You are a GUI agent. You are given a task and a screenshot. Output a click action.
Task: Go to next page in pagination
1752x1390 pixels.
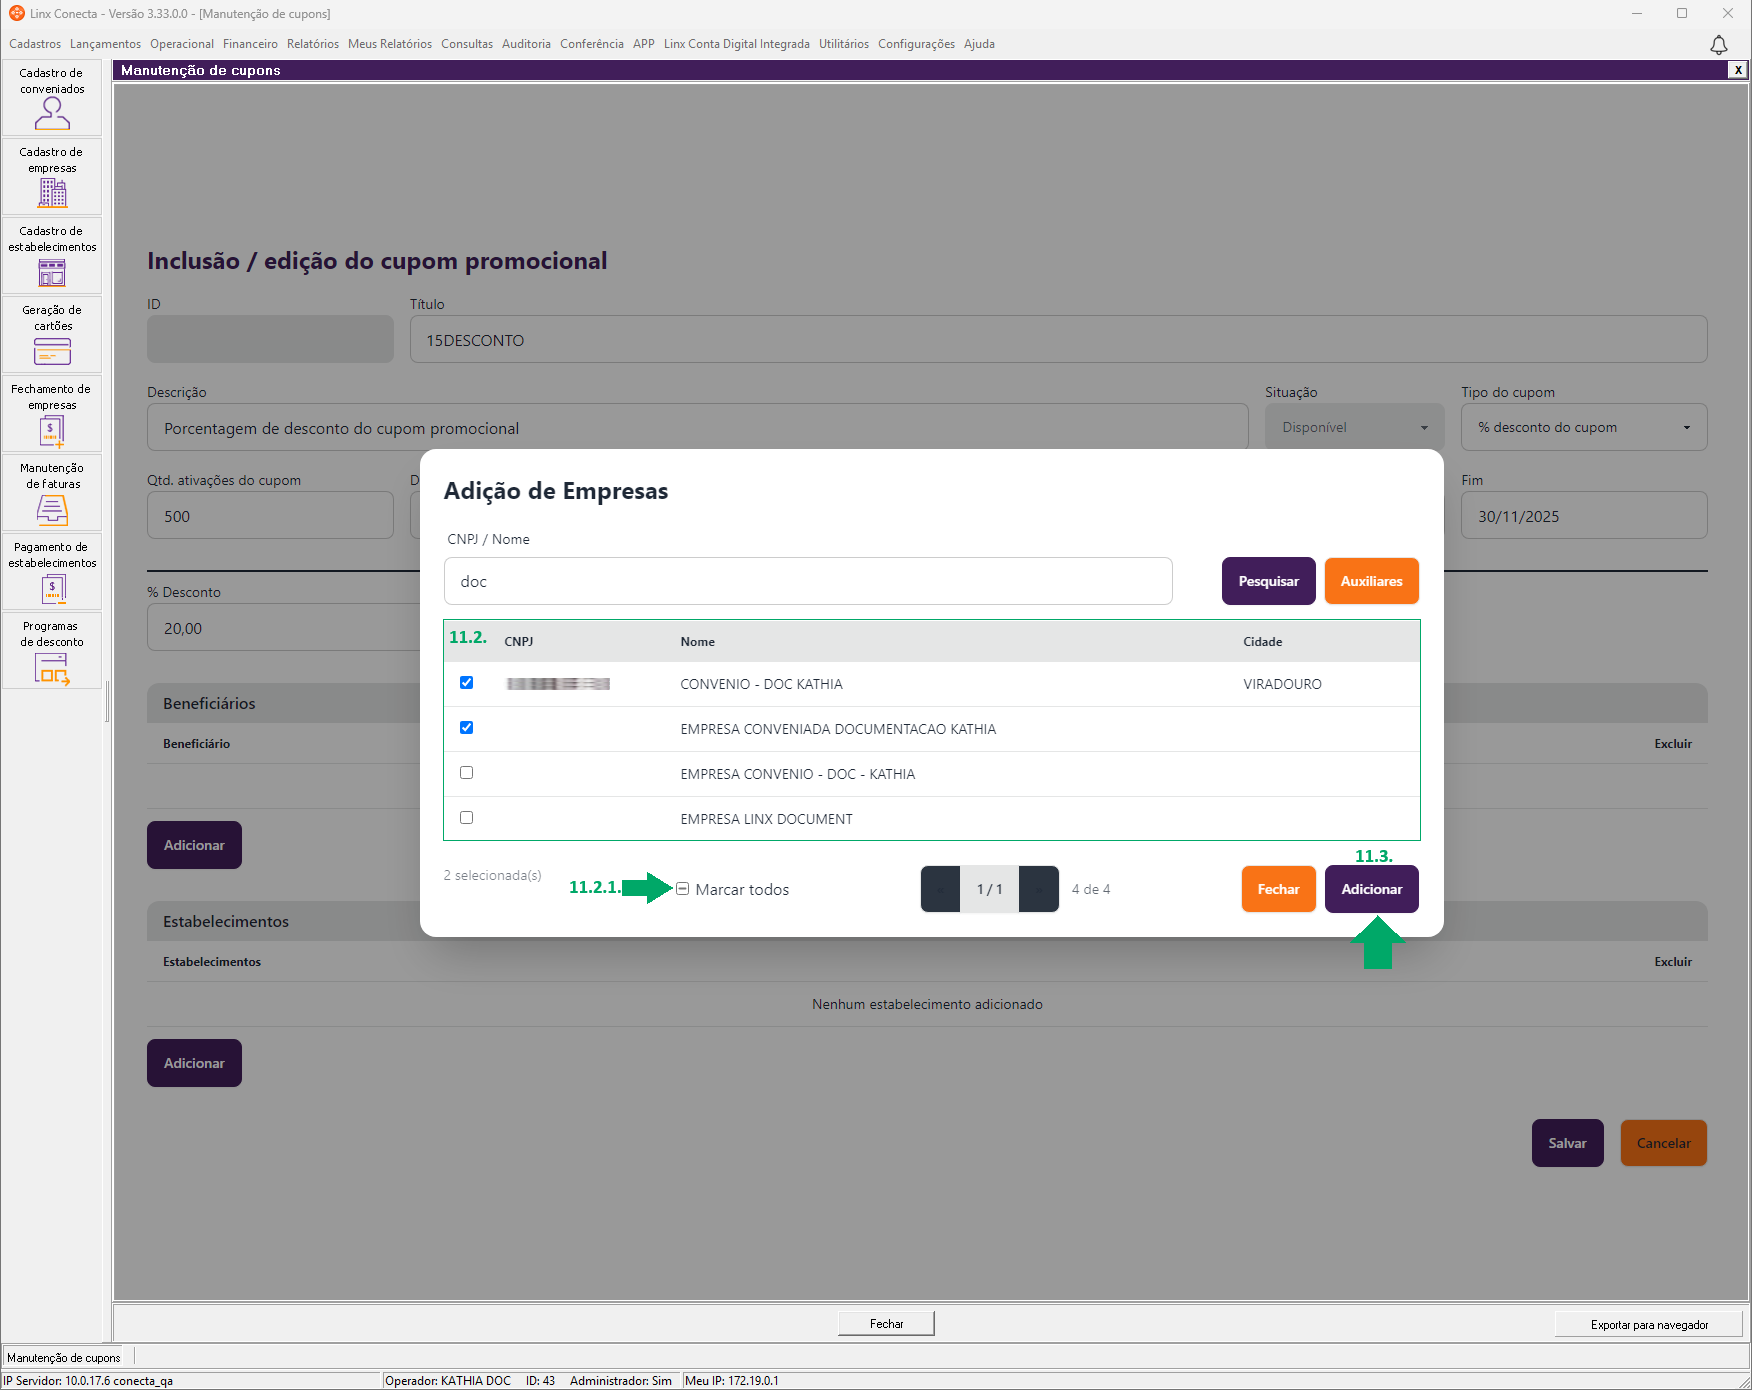point(1039,889)
